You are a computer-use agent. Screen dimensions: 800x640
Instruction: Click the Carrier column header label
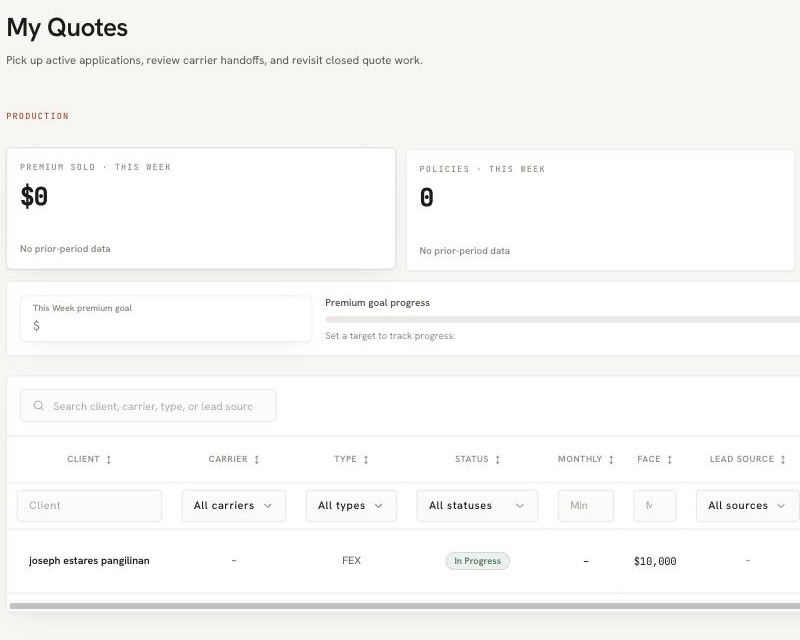click(x=228, y=459)
